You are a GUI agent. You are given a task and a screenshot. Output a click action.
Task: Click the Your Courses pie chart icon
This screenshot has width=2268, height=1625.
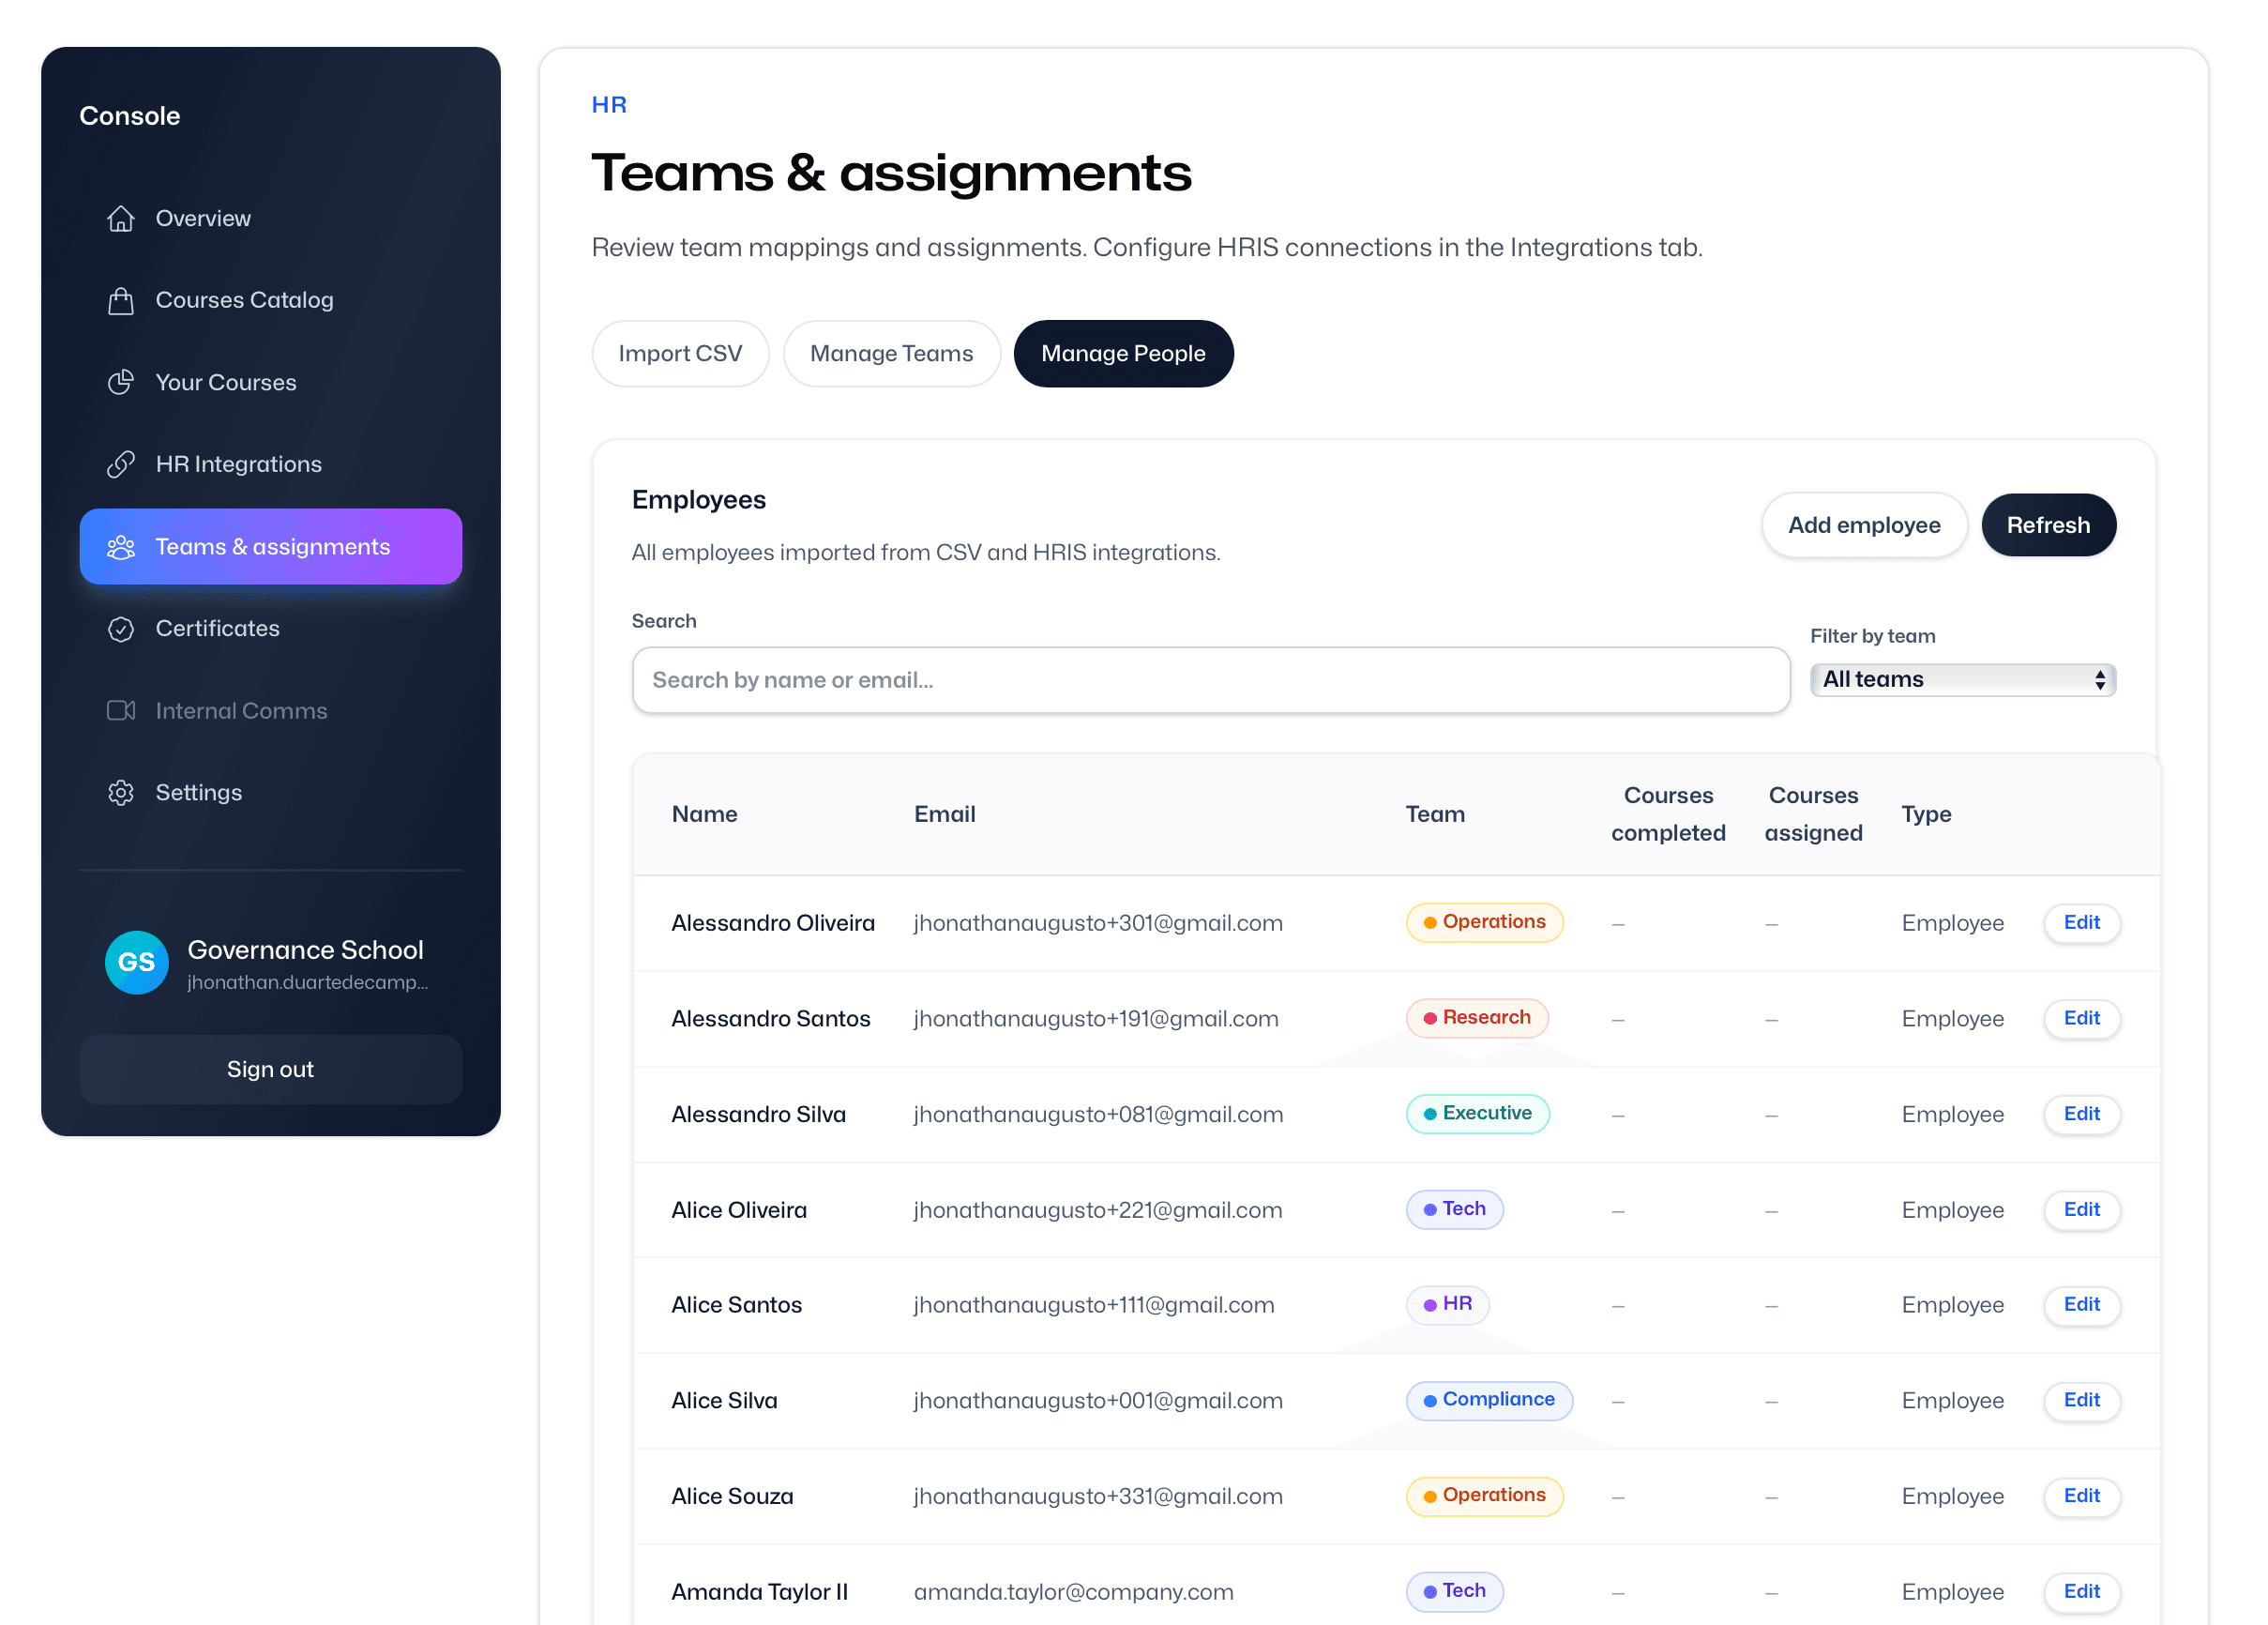[121, 382]
